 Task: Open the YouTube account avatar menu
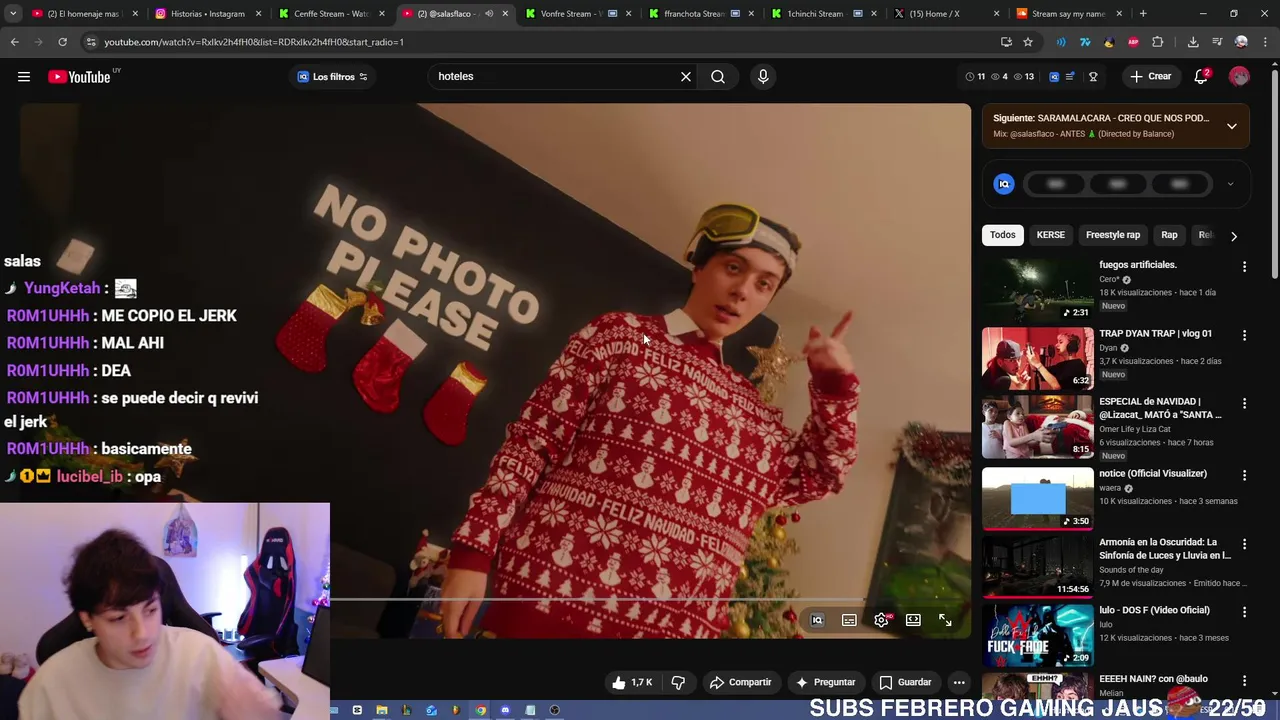click(1239, 77)
